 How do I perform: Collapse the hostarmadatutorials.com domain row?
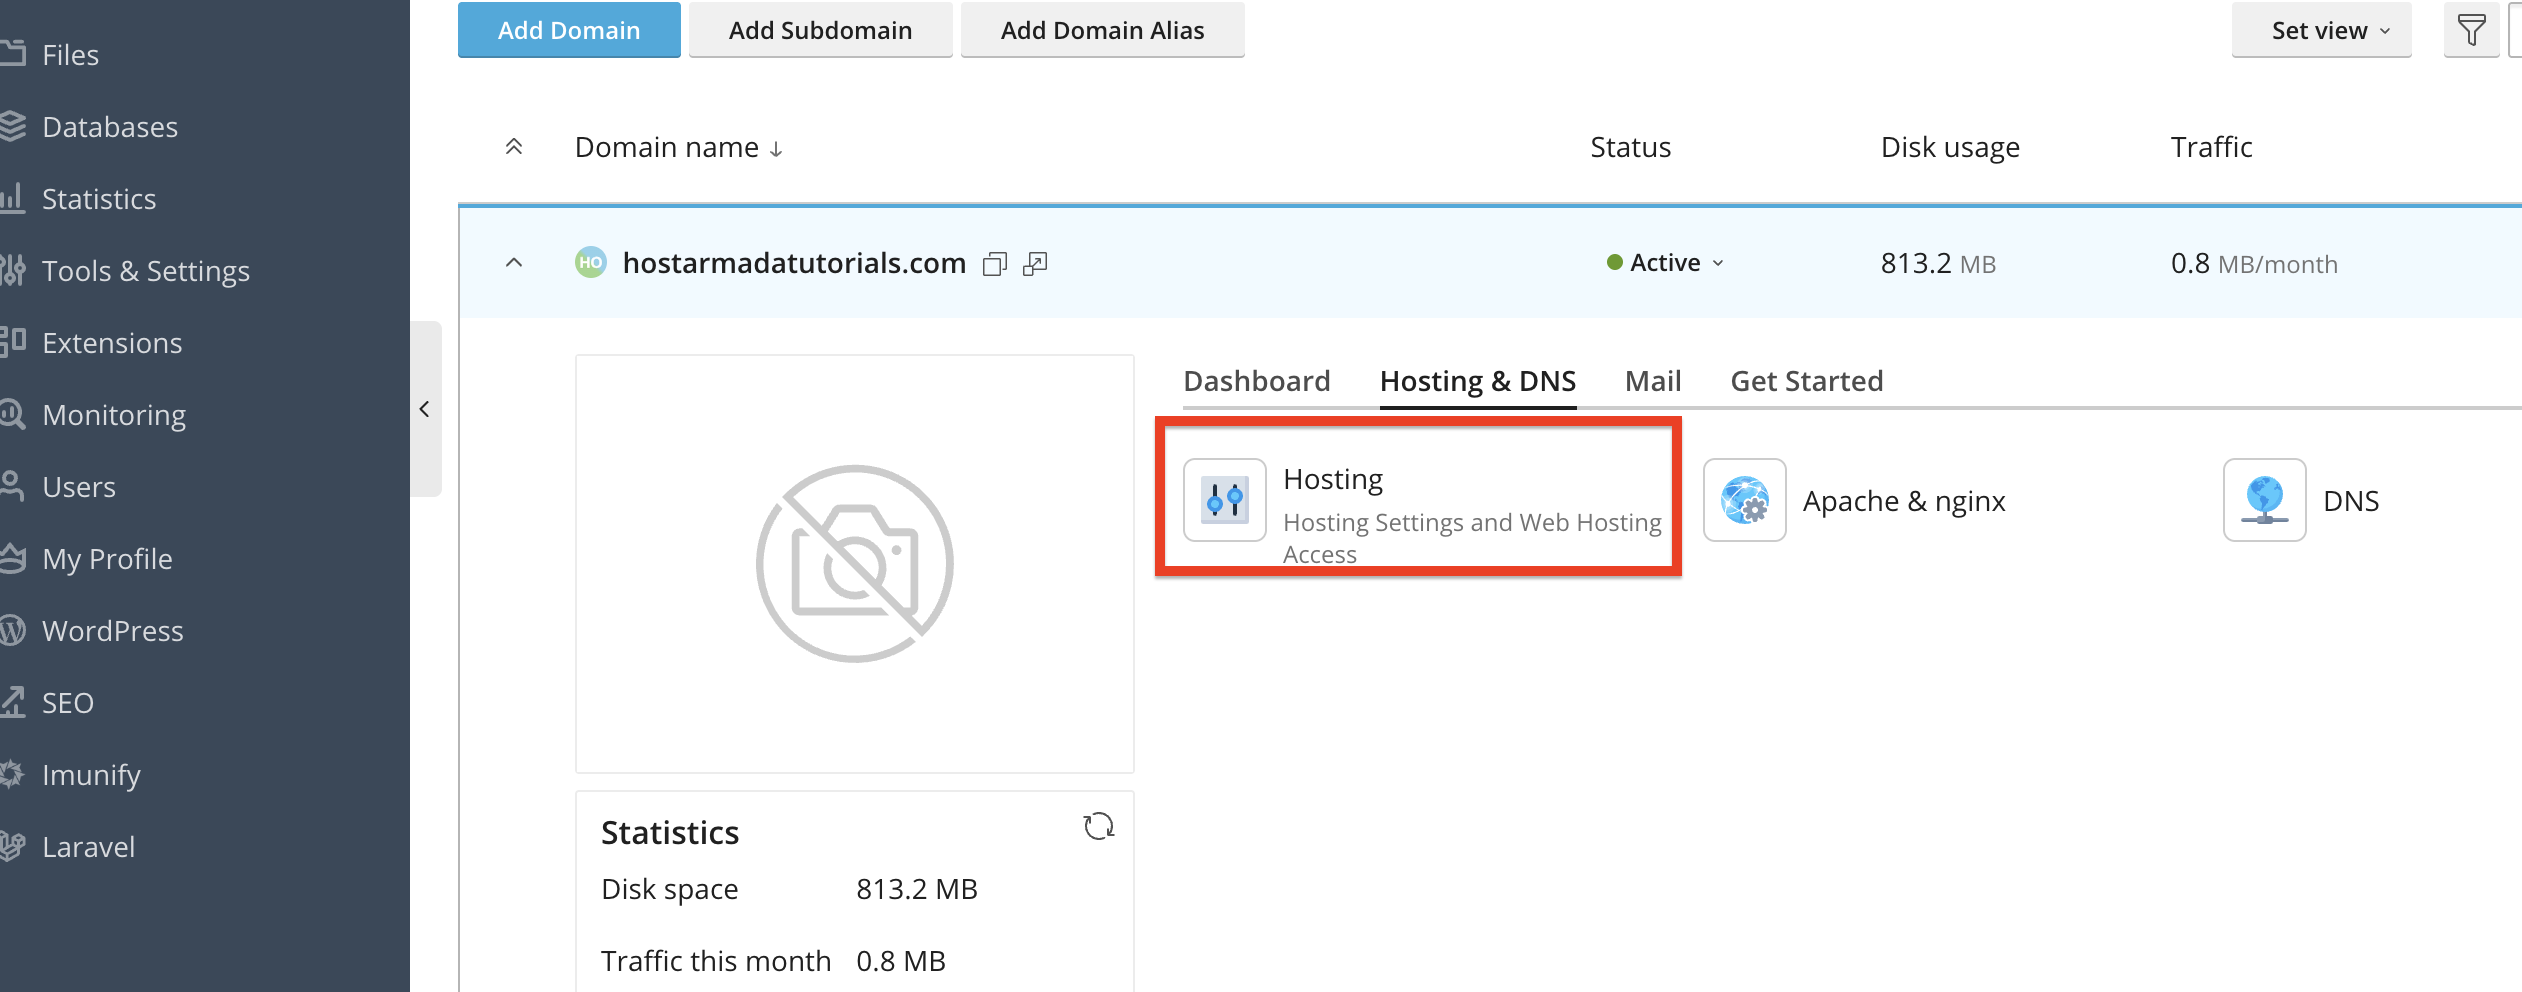514,262
